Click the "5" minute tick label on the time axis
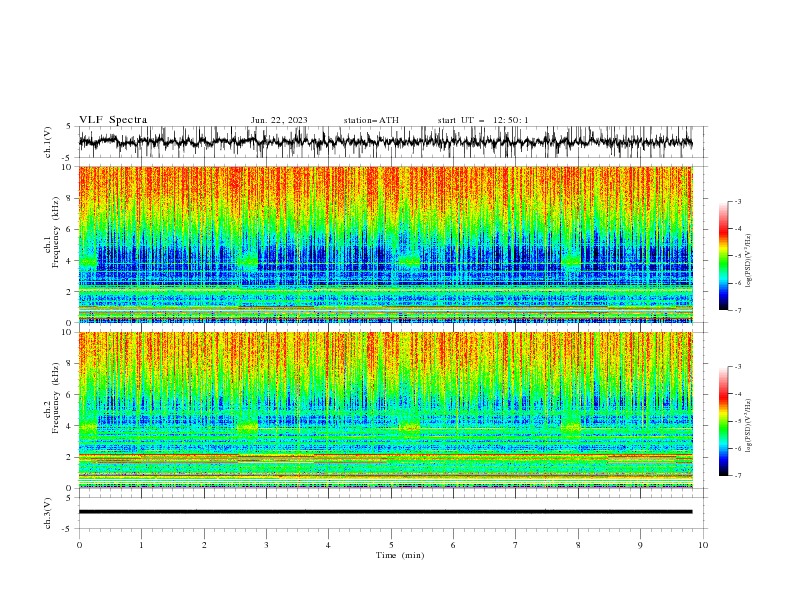792x612 pixels. coord(391,545)
